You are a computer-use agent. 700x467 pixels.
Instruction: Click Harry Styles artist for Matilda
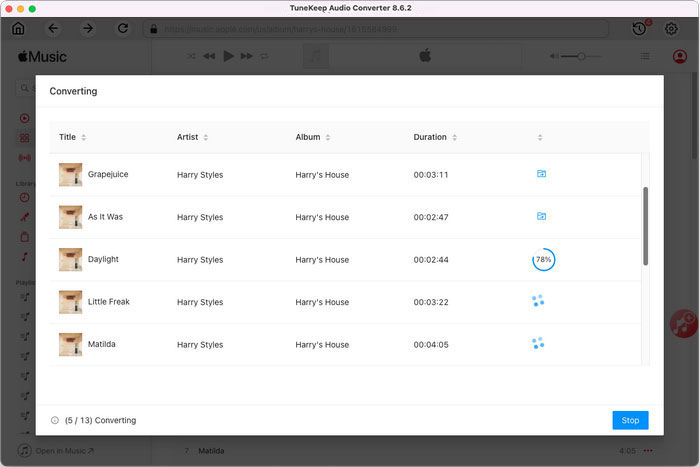[x=200, y=345]
